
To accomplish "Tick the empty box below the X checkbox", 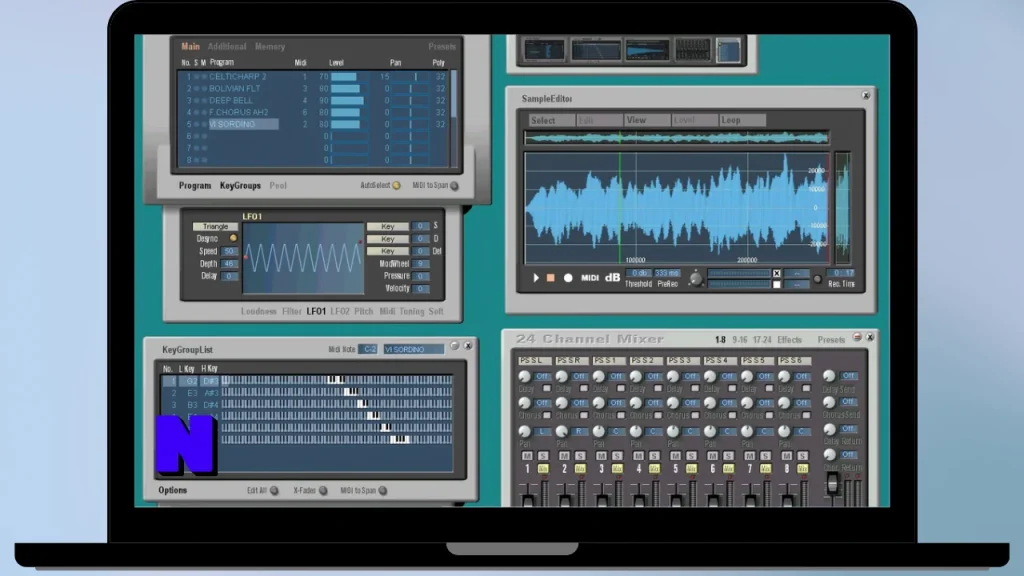I will tap(776, 285).
